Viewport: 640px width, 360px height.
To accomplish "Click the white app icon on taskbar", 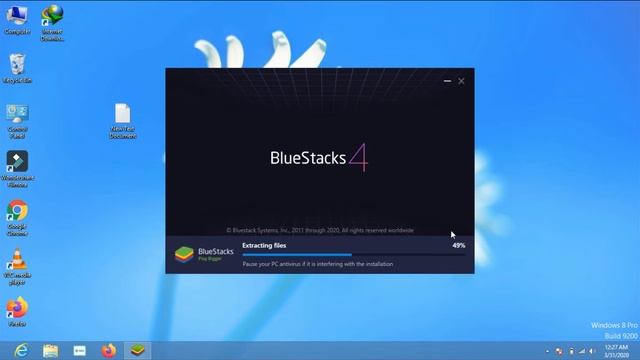I will 80,351.
